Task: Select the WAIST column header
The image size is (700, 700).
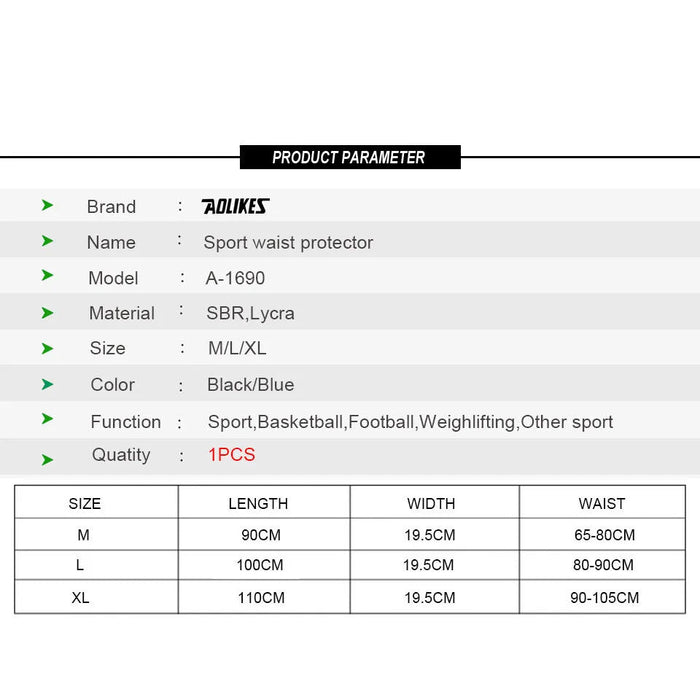Action: [x=602, y=504]
